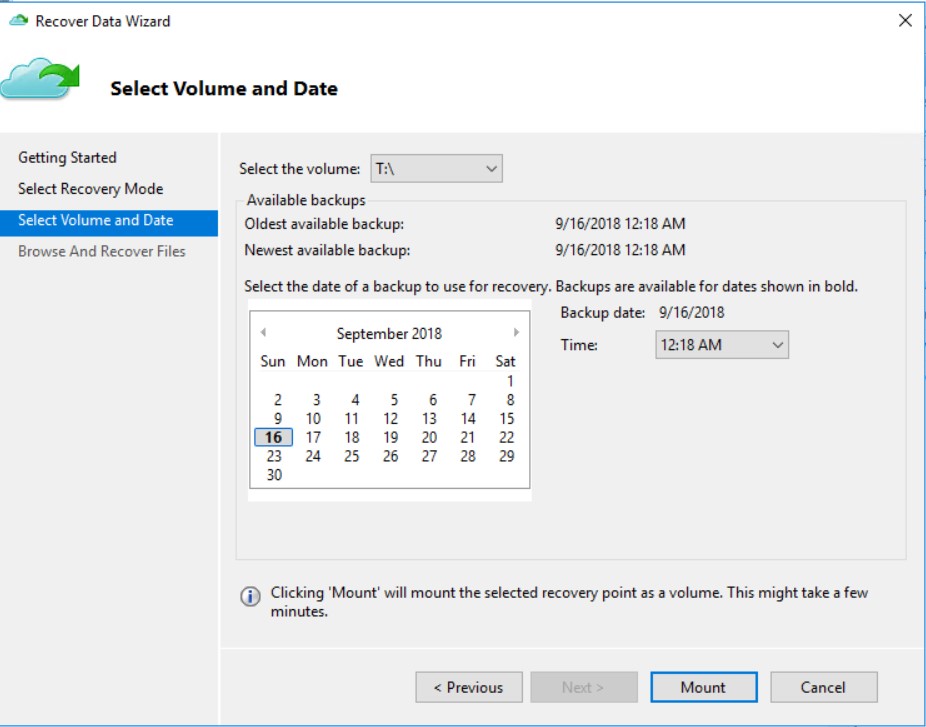Viewport: 926px width, 727px height.
Task: Click the large cloud arrow header icon
Action: [x=40, y=78]
